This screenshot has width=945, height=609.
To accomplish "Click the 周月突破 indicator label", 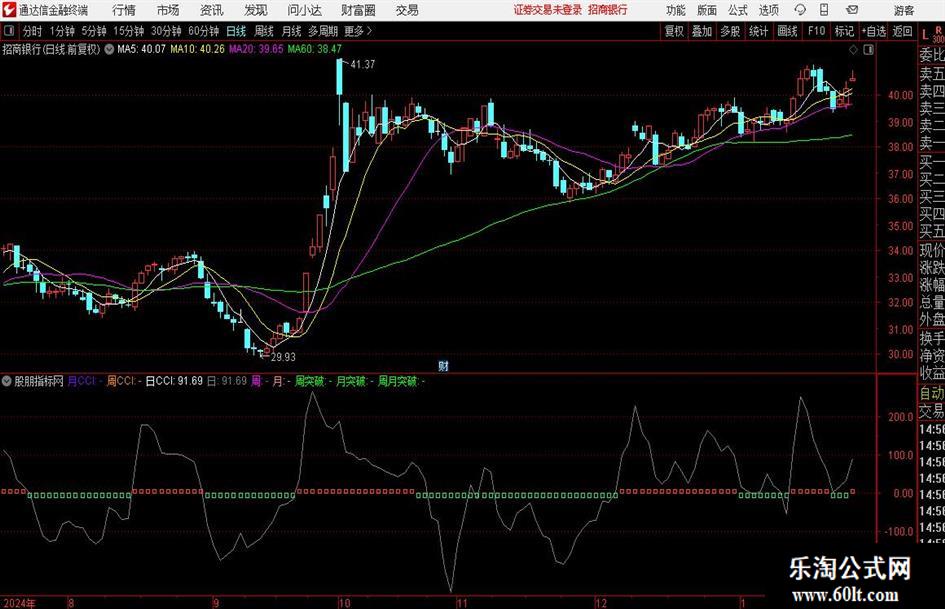I will 401,381.
